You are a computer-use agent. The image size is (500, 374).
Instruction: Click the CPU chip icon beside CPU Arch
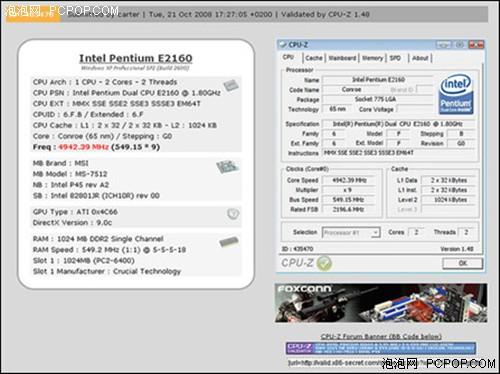(231, 86)
